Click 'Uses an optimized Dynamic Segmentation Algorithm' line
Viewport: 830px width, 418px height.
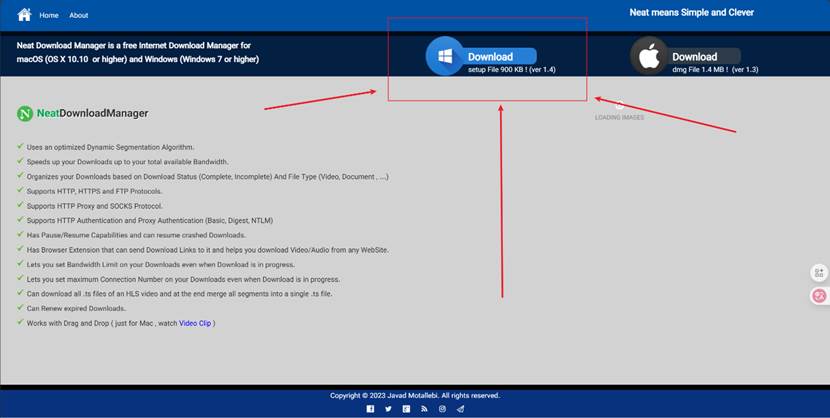coord(111,147)
